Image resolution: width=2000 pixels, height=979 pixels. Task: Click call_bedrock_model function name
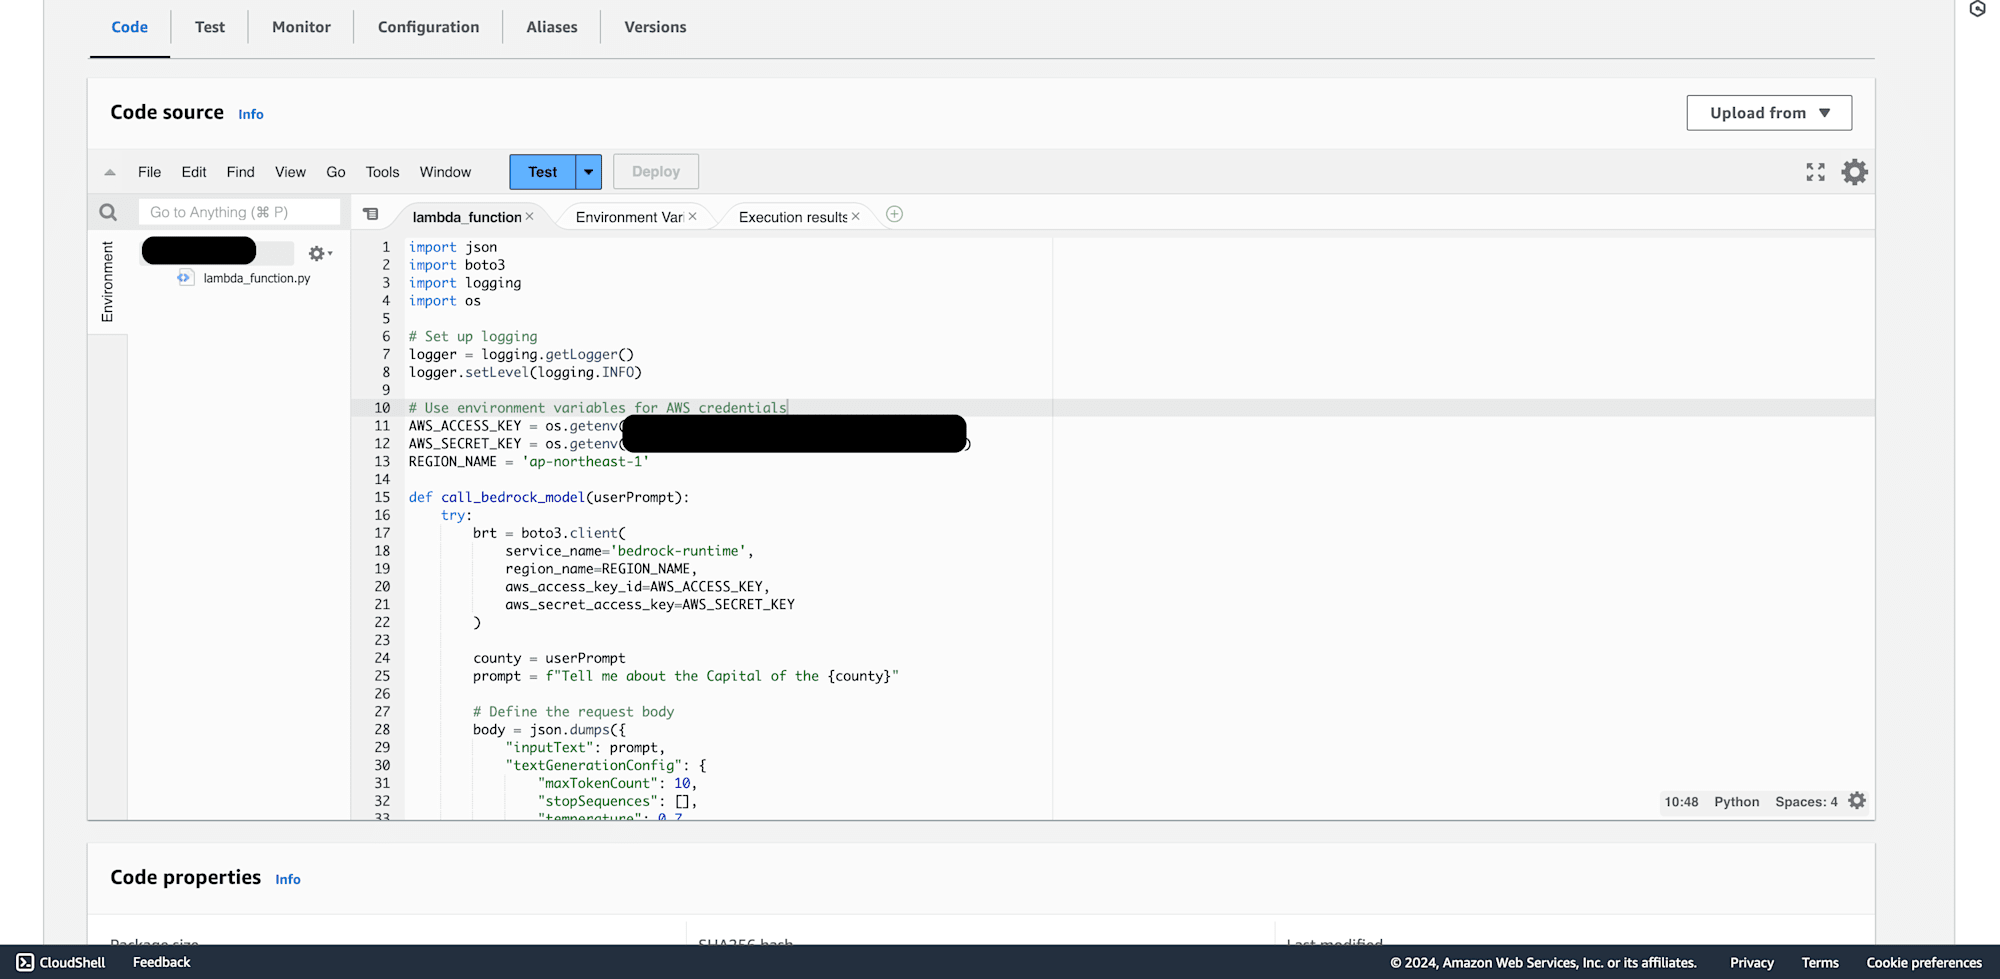513,497
